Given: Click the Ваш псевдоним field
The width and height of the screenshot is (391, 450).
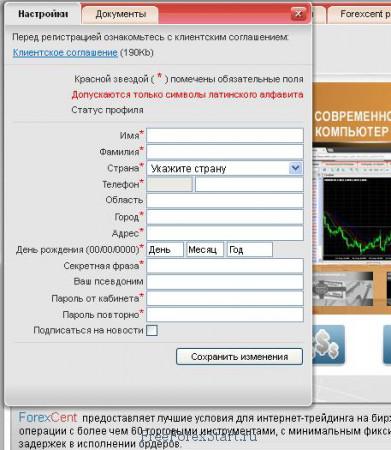Looking at the screenshot, I should (225, 282).
